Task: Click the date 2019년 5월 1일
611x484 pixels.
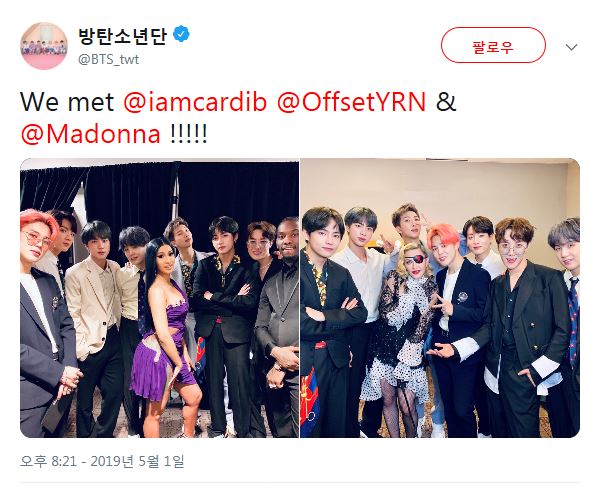Action: 137,461
